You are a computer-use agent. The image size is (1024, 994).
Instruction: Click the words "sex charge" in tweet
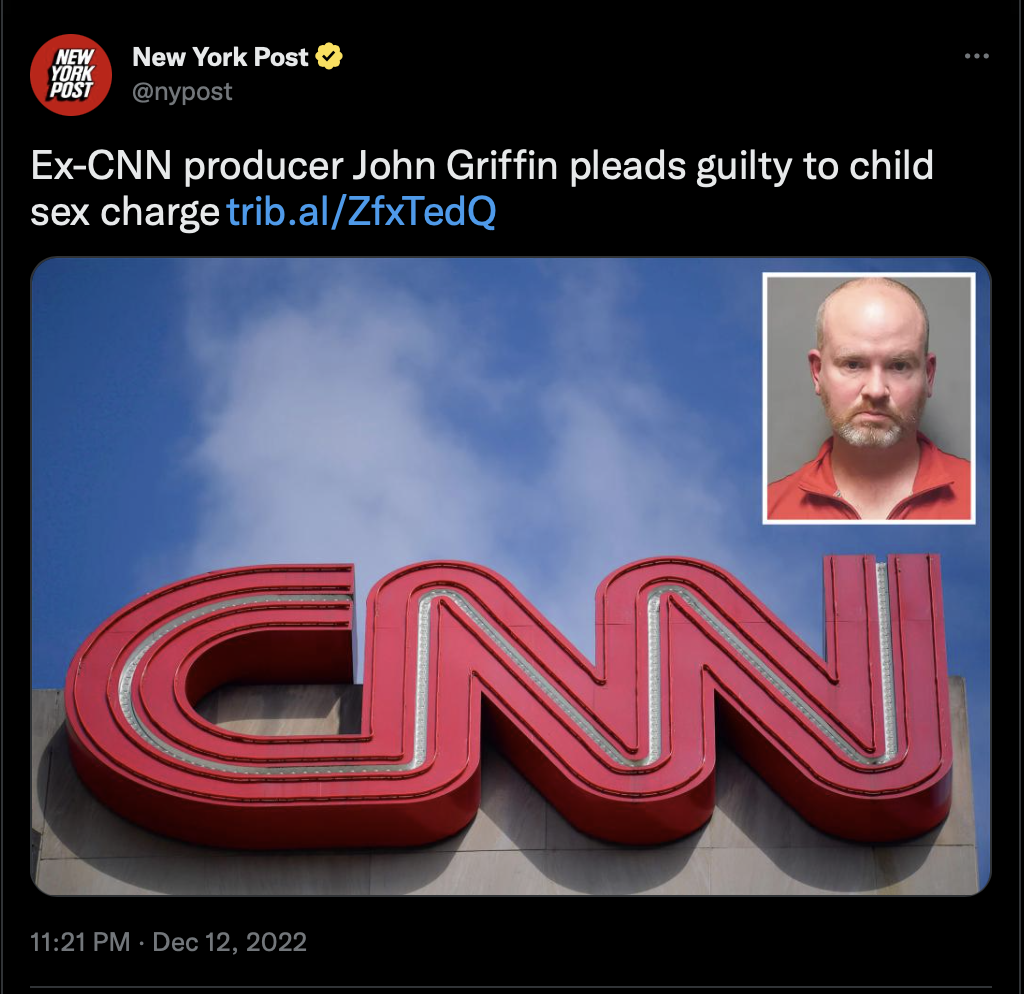(125, 212)
